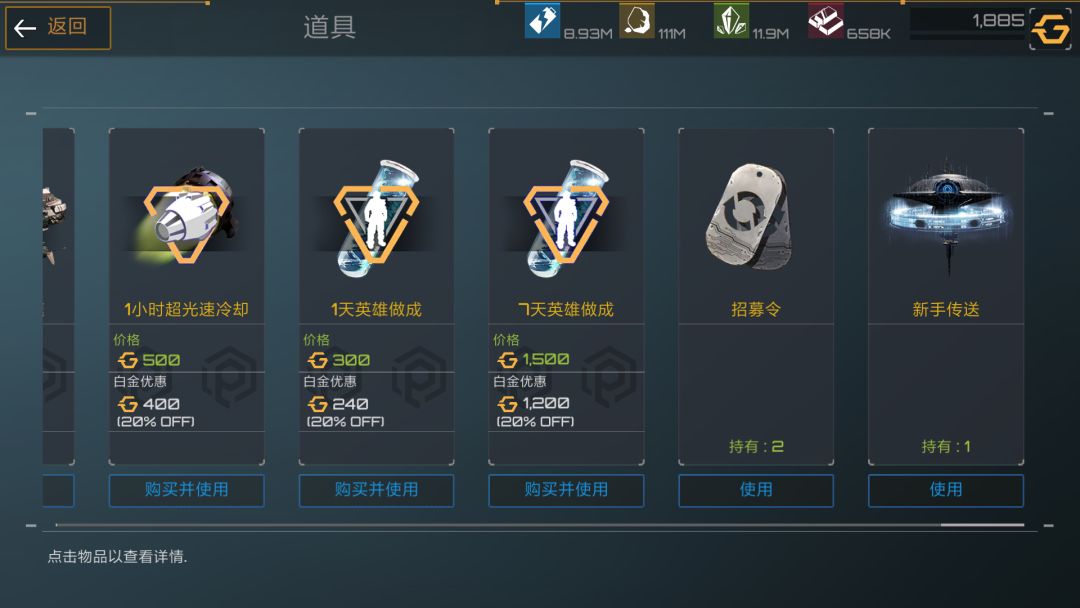Open the 1天英雄做成 test tube icon
This screenshot has width=1080, height=608.
(376, 218)
